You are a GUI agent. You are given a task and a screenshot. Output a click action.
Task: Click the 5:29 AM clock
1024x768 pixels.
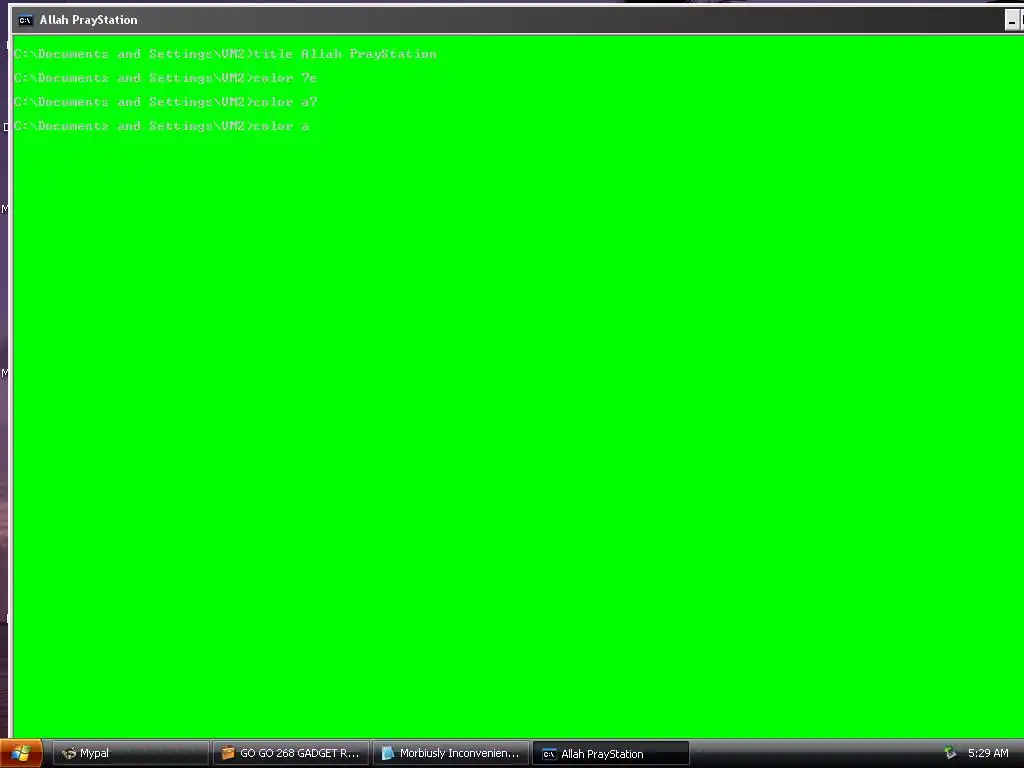click(x=987, y=753)
